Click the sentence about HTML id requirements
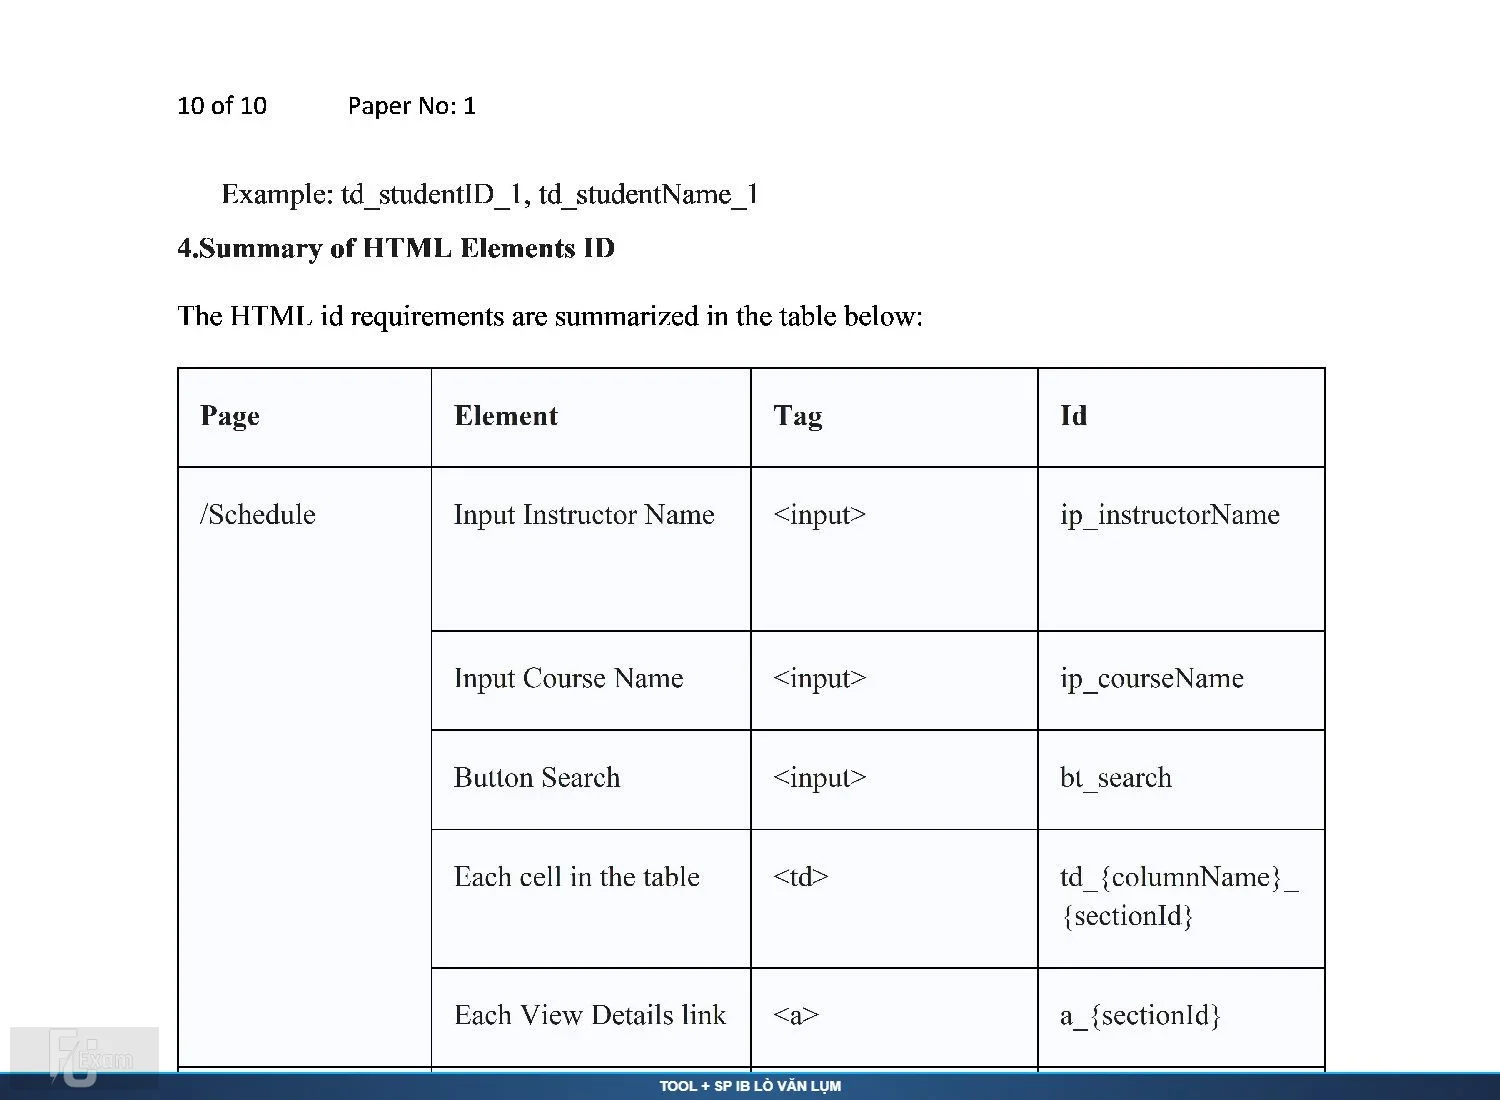 coord(550,317)
